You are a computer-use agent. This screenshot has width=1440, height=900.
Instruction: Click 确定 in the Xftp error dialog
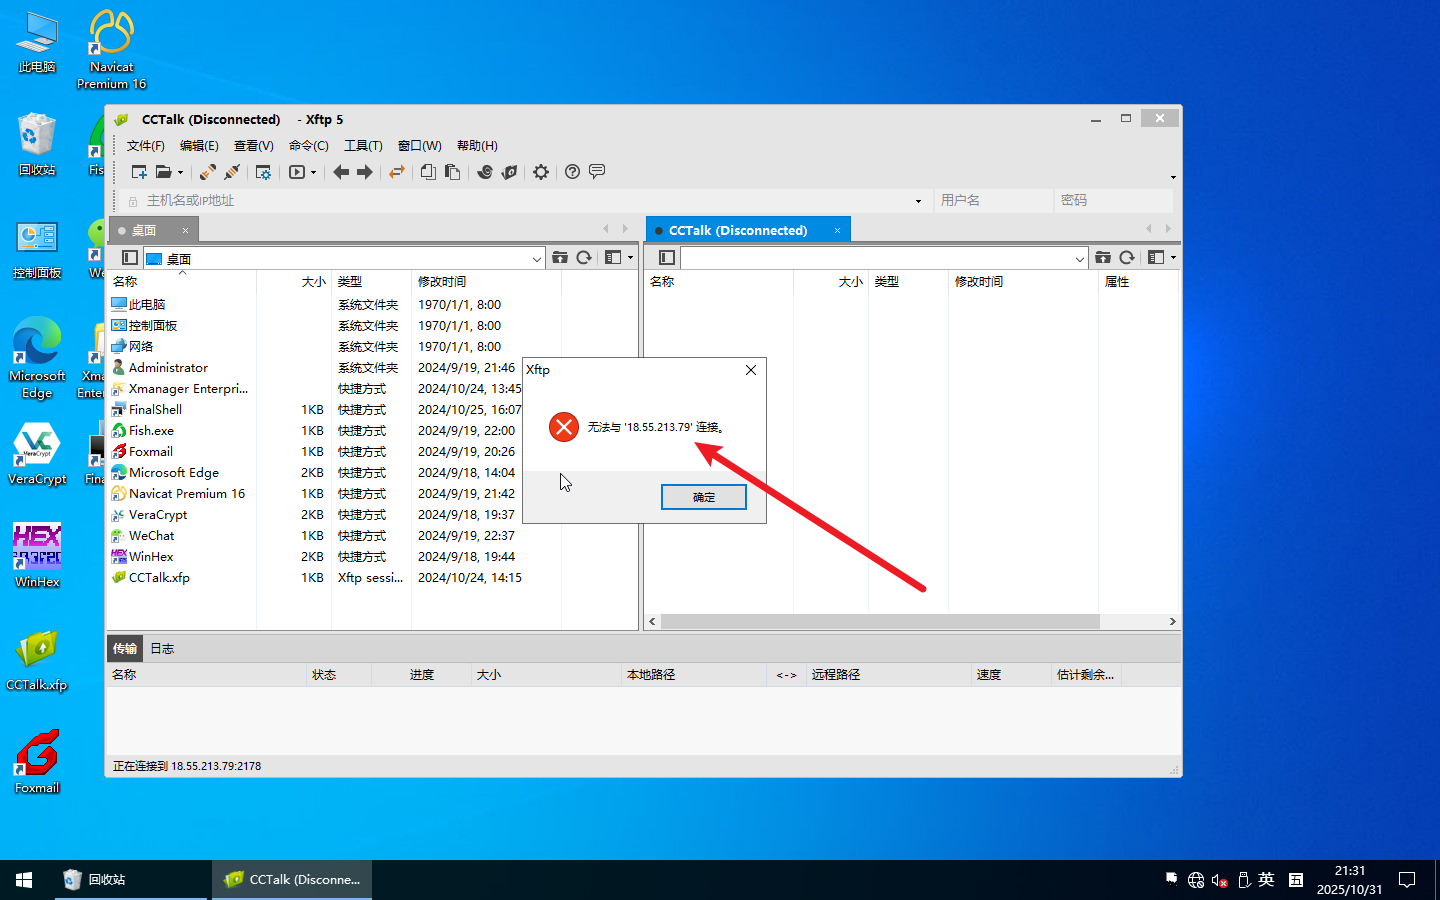(703, 497)
